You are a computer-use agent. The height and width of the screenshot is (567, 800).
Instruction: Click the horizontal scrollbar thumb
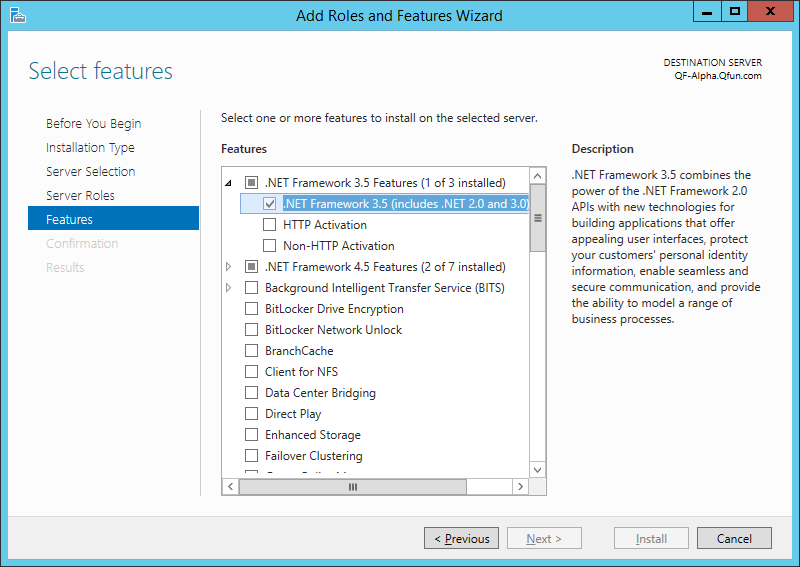click(x=352, y=487)
